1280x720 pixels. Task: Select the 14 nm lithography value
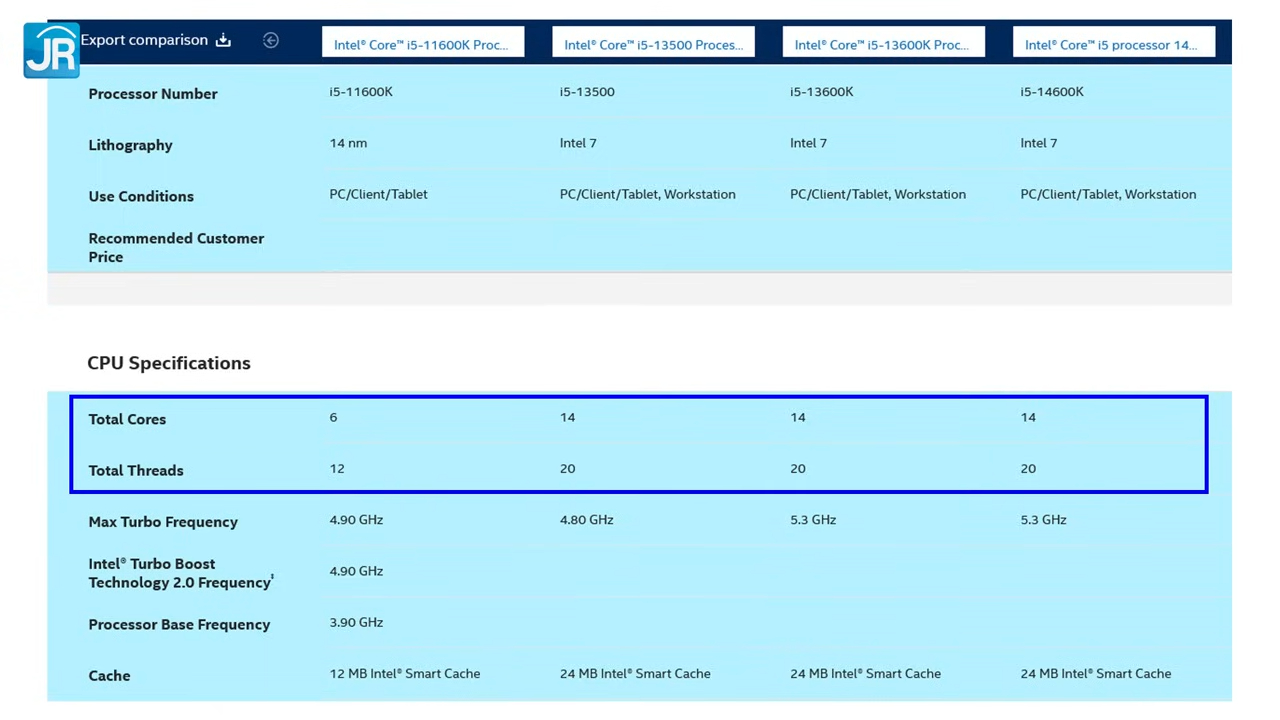[348, 143]
